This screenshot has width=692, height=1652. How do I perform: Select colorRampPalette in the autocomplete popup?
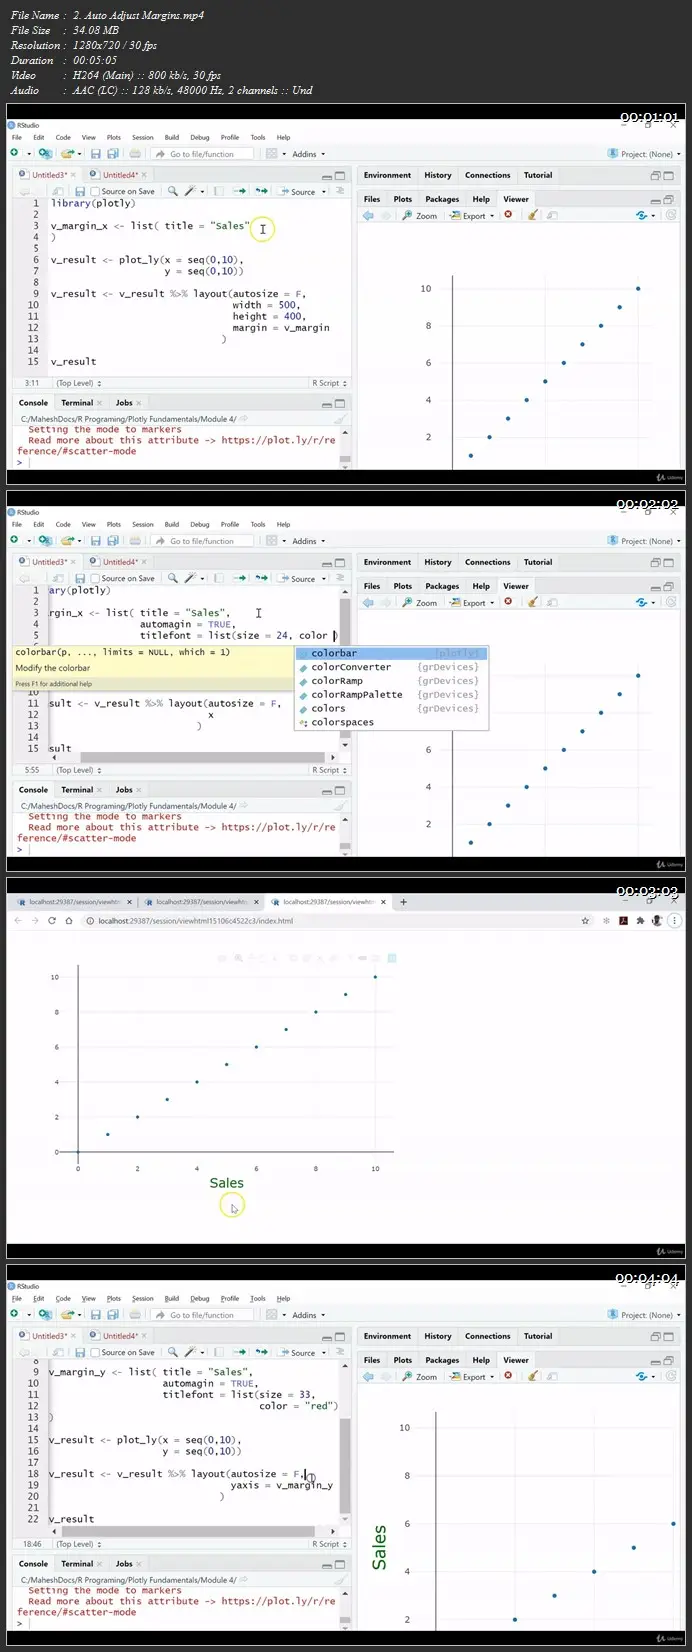(391, 695)
